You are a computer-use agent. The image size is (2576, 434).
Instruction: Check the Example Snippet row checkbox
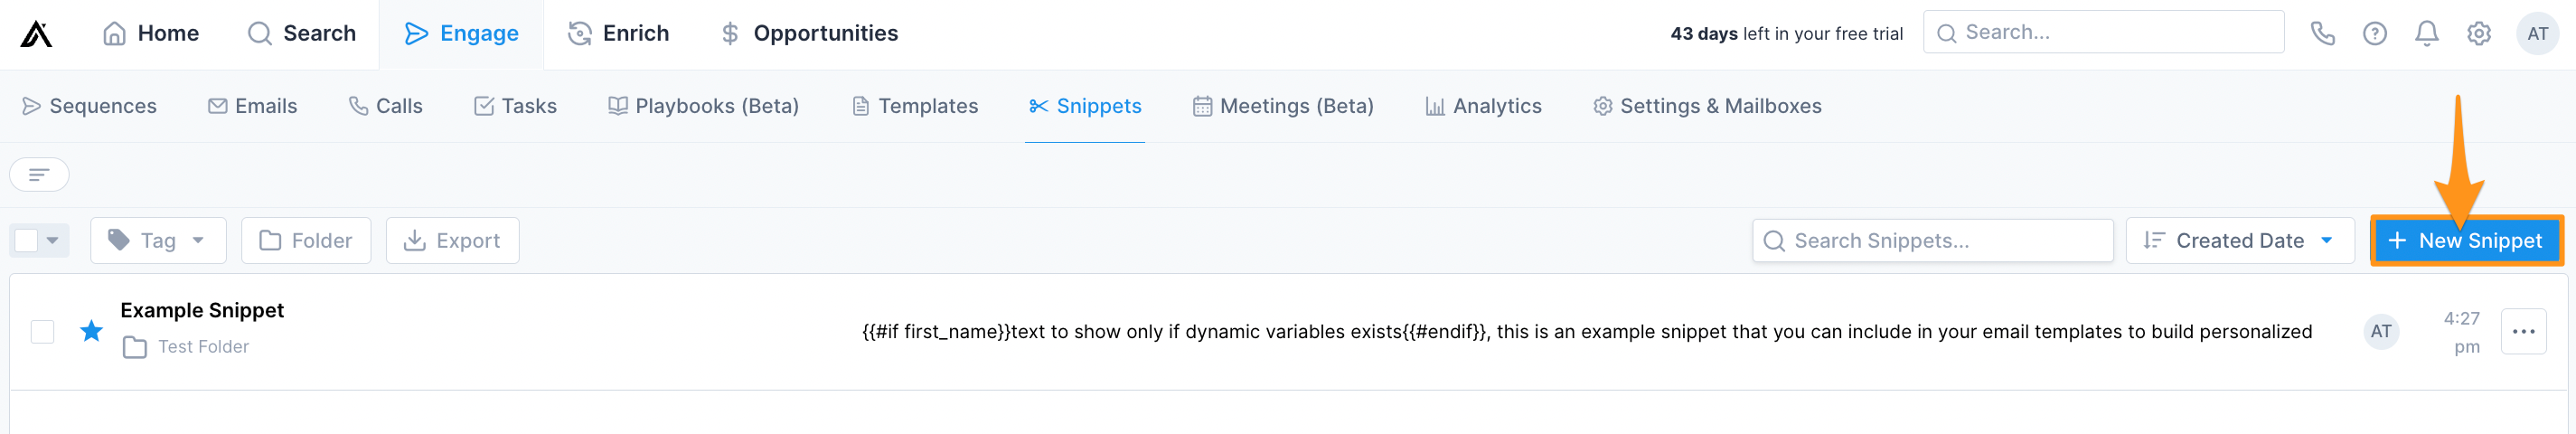tap(42, 332)
